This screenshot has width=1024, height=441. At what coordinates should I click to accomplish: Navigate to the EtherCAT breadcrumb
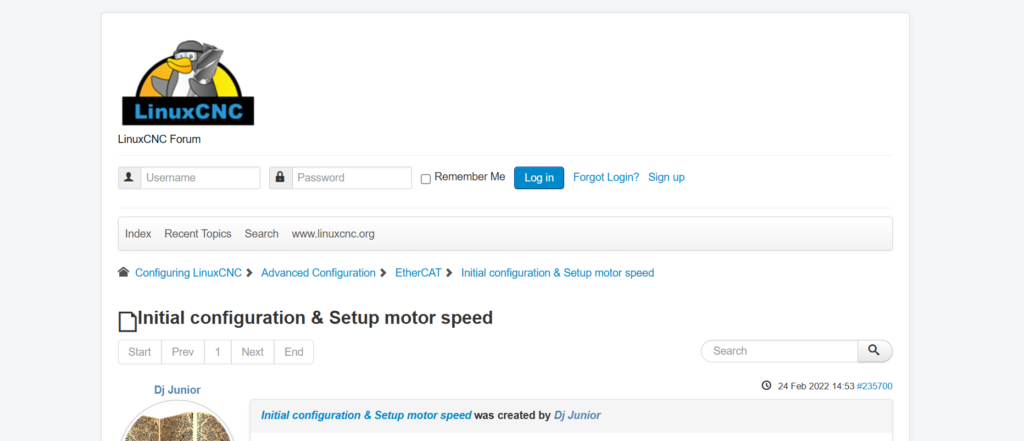(x=418, y=272)
